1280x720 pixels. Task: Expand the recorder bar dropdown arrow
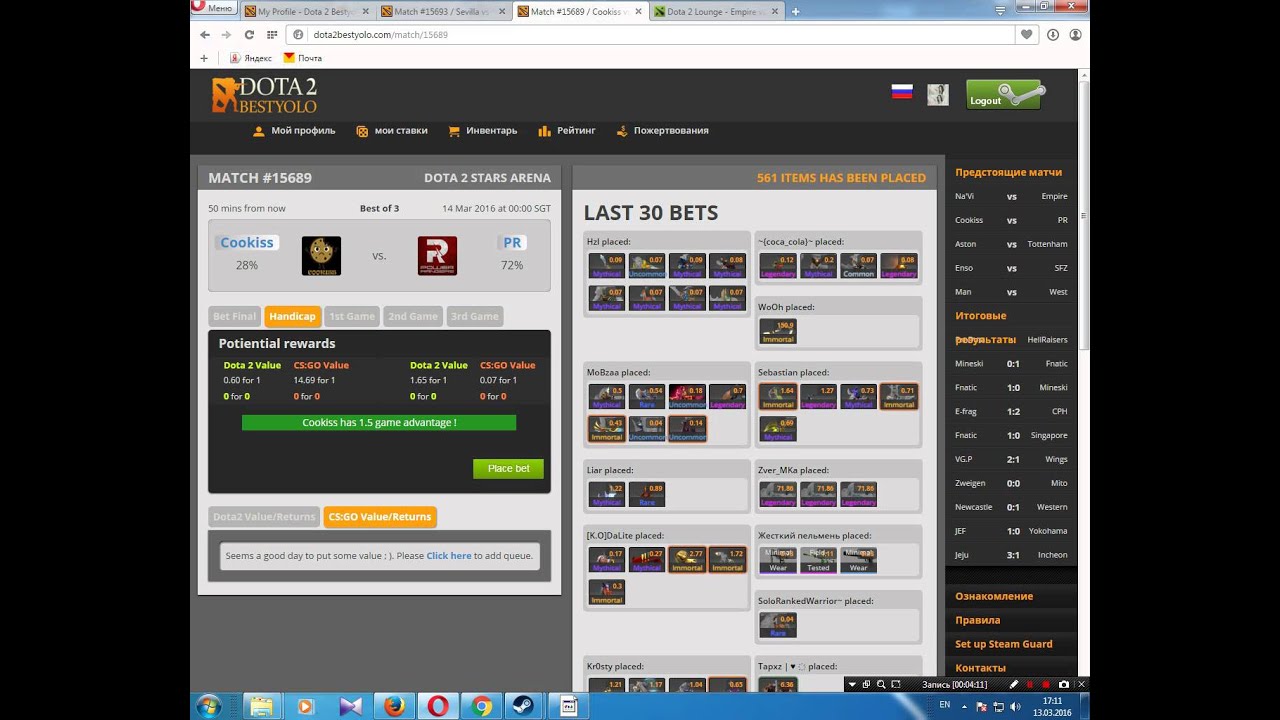click(x=852, y=684)
